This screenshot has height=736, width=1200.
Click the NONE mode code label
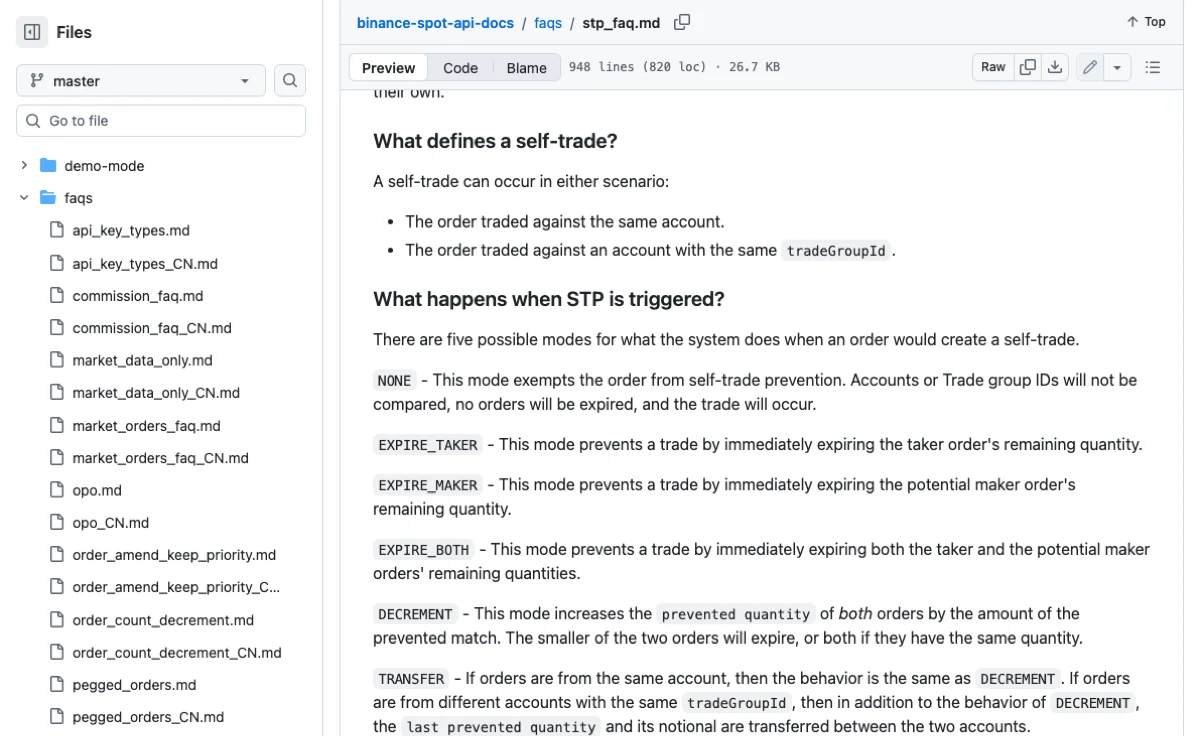click(394, 380)
